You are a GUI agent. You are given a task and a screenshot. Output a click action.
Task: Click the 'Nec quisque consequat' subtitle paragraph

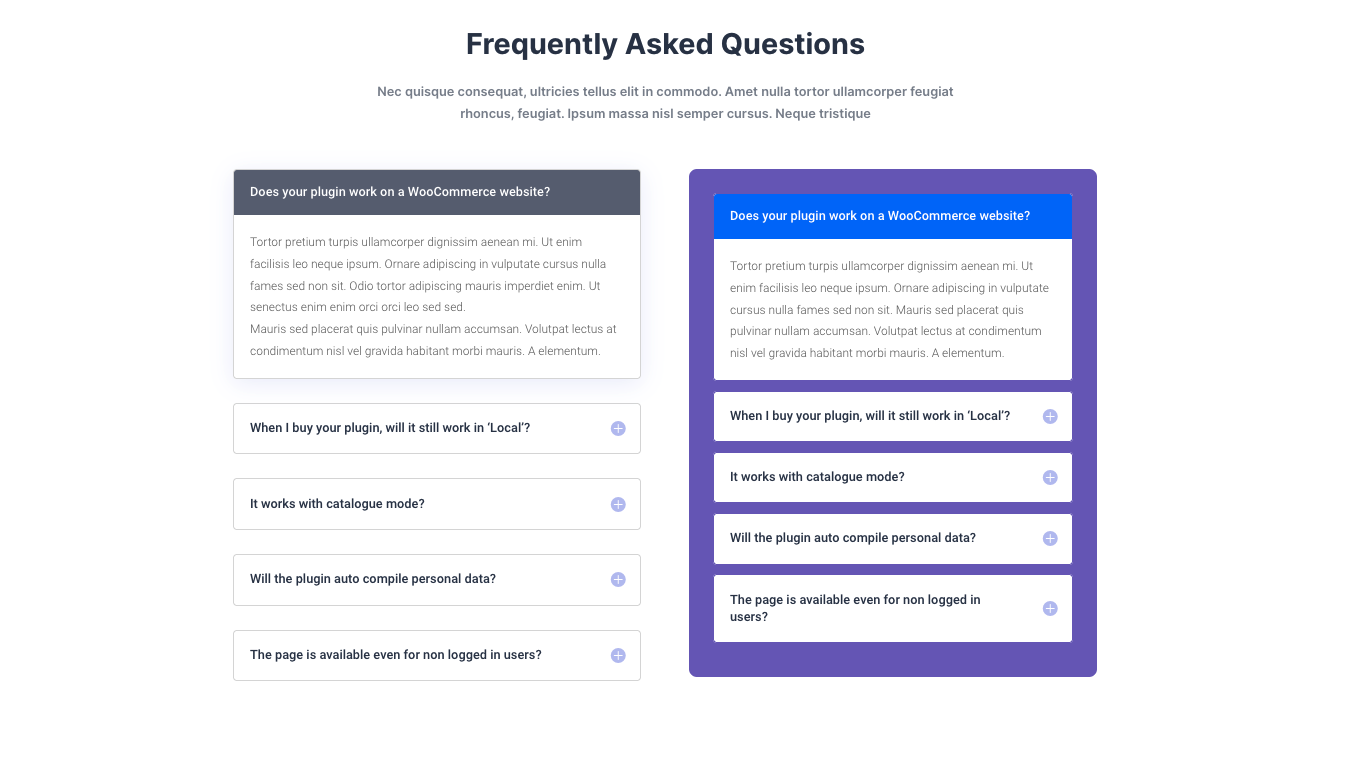[665, 102]
